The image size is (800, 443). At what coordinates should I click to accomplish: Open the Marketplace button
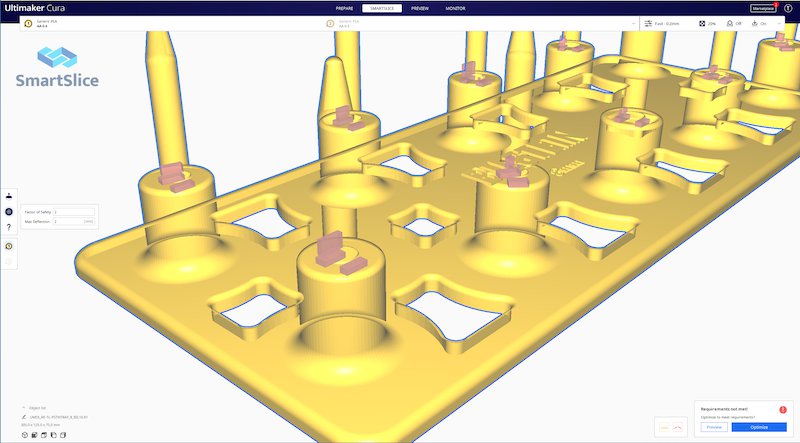[763, 8]
